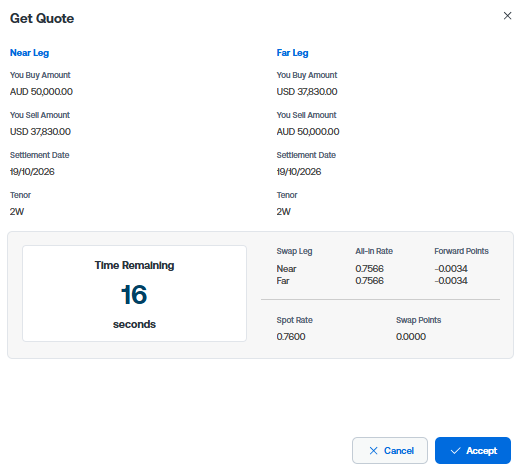Click the Swap Points label
This screenshot has width=521, height=471.
[x=418, y=320]
